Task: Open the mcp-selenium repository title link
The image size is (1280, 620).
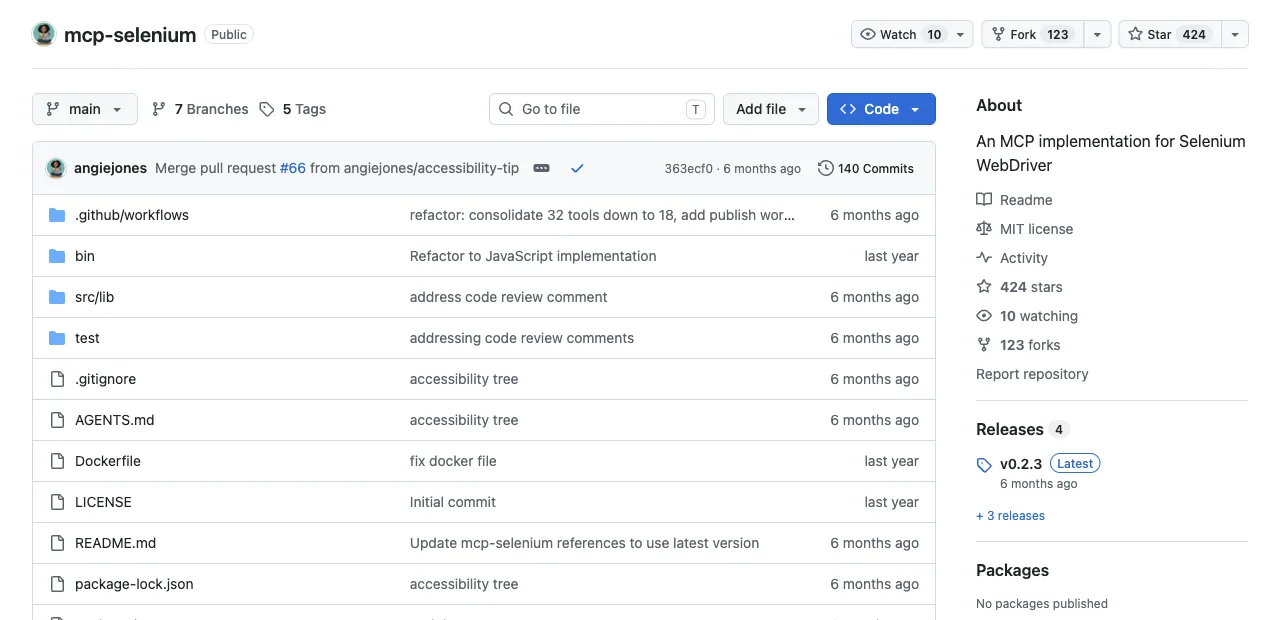Action: (x=130, y=35)
